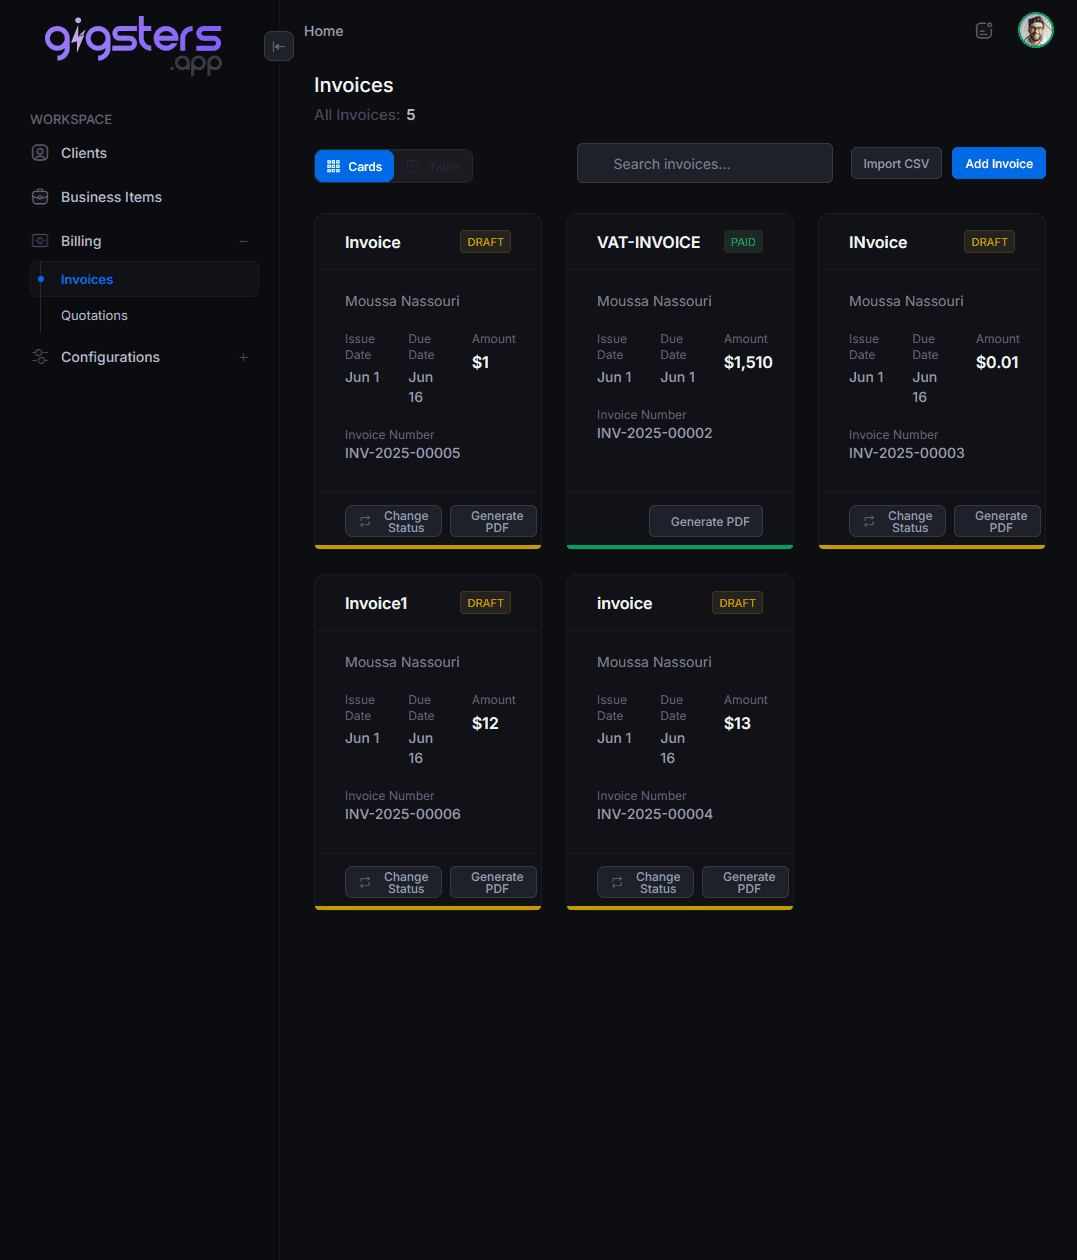This screenshot has width=1077, height=1260.
Task: Change Status of INV-2025-00003
Action: point(897,521)
